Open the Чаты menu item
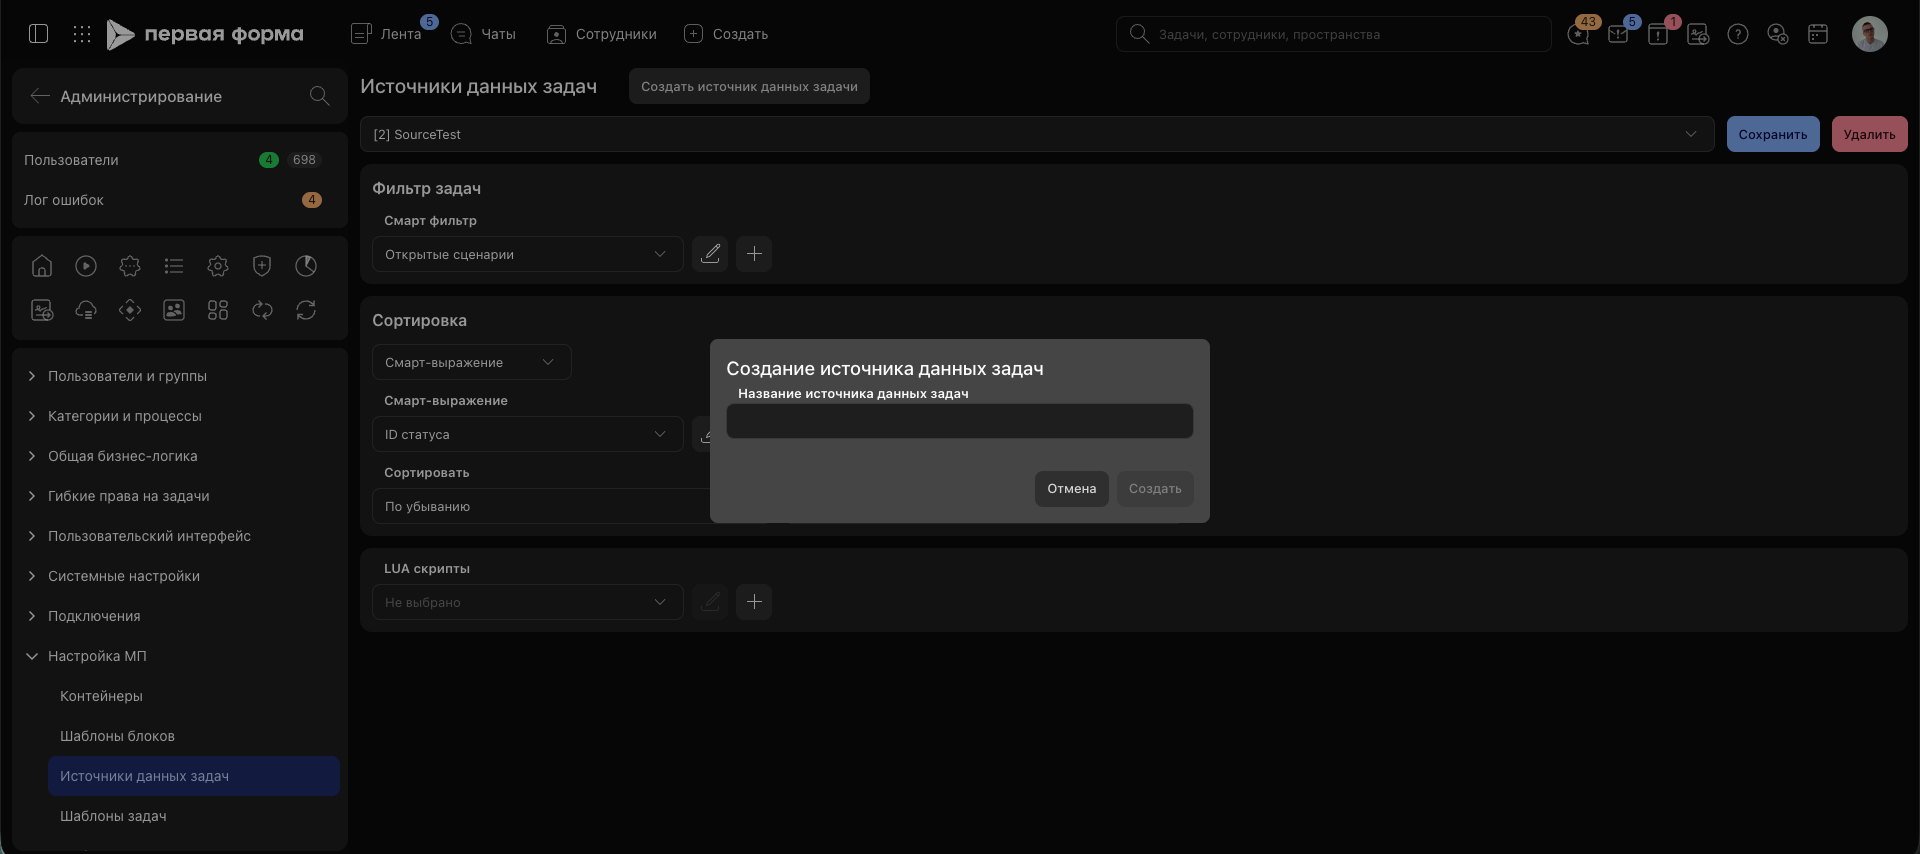 [x=484, y=34]
